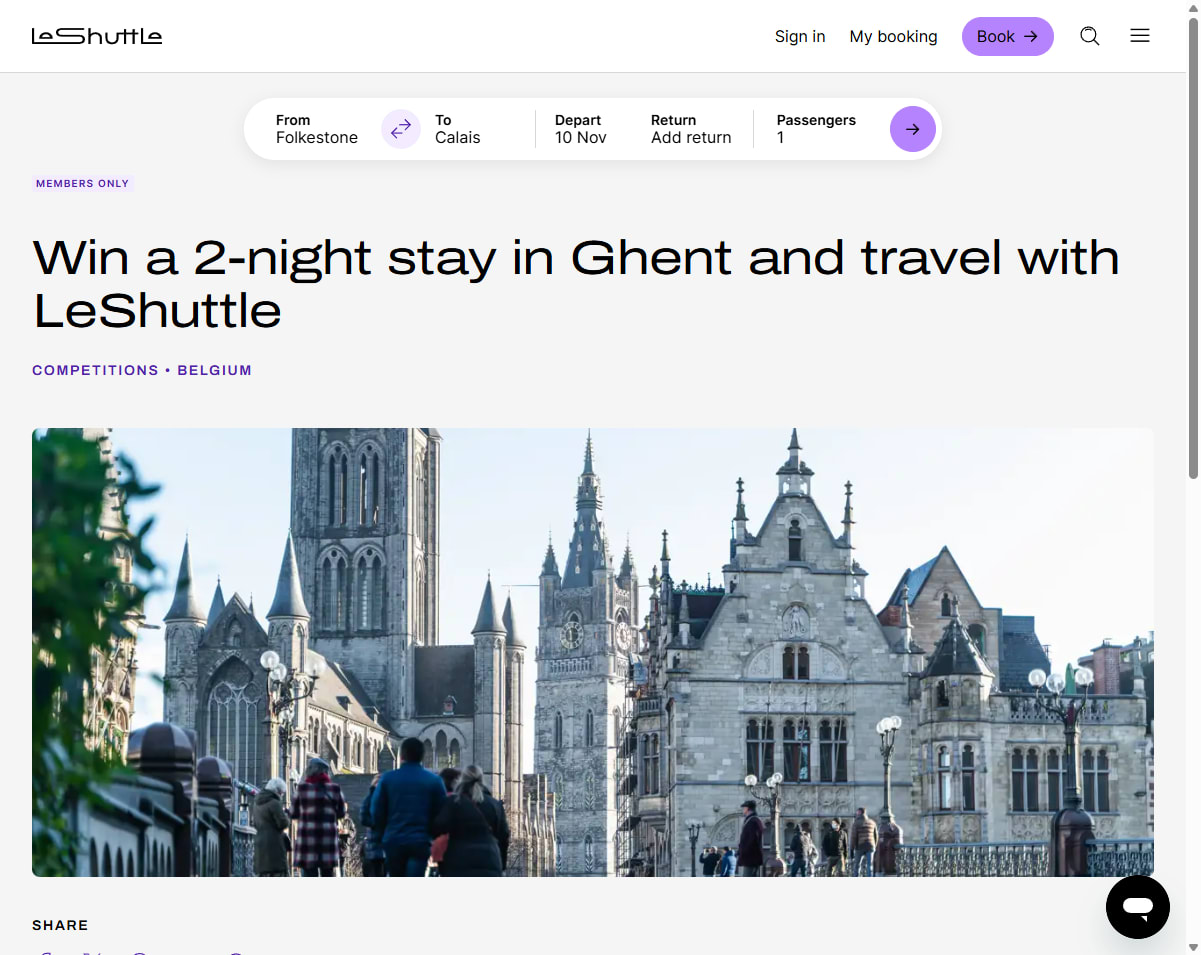1201x955 pixels.
Task: Select the To Calais field
Action: tap(458, 129)
